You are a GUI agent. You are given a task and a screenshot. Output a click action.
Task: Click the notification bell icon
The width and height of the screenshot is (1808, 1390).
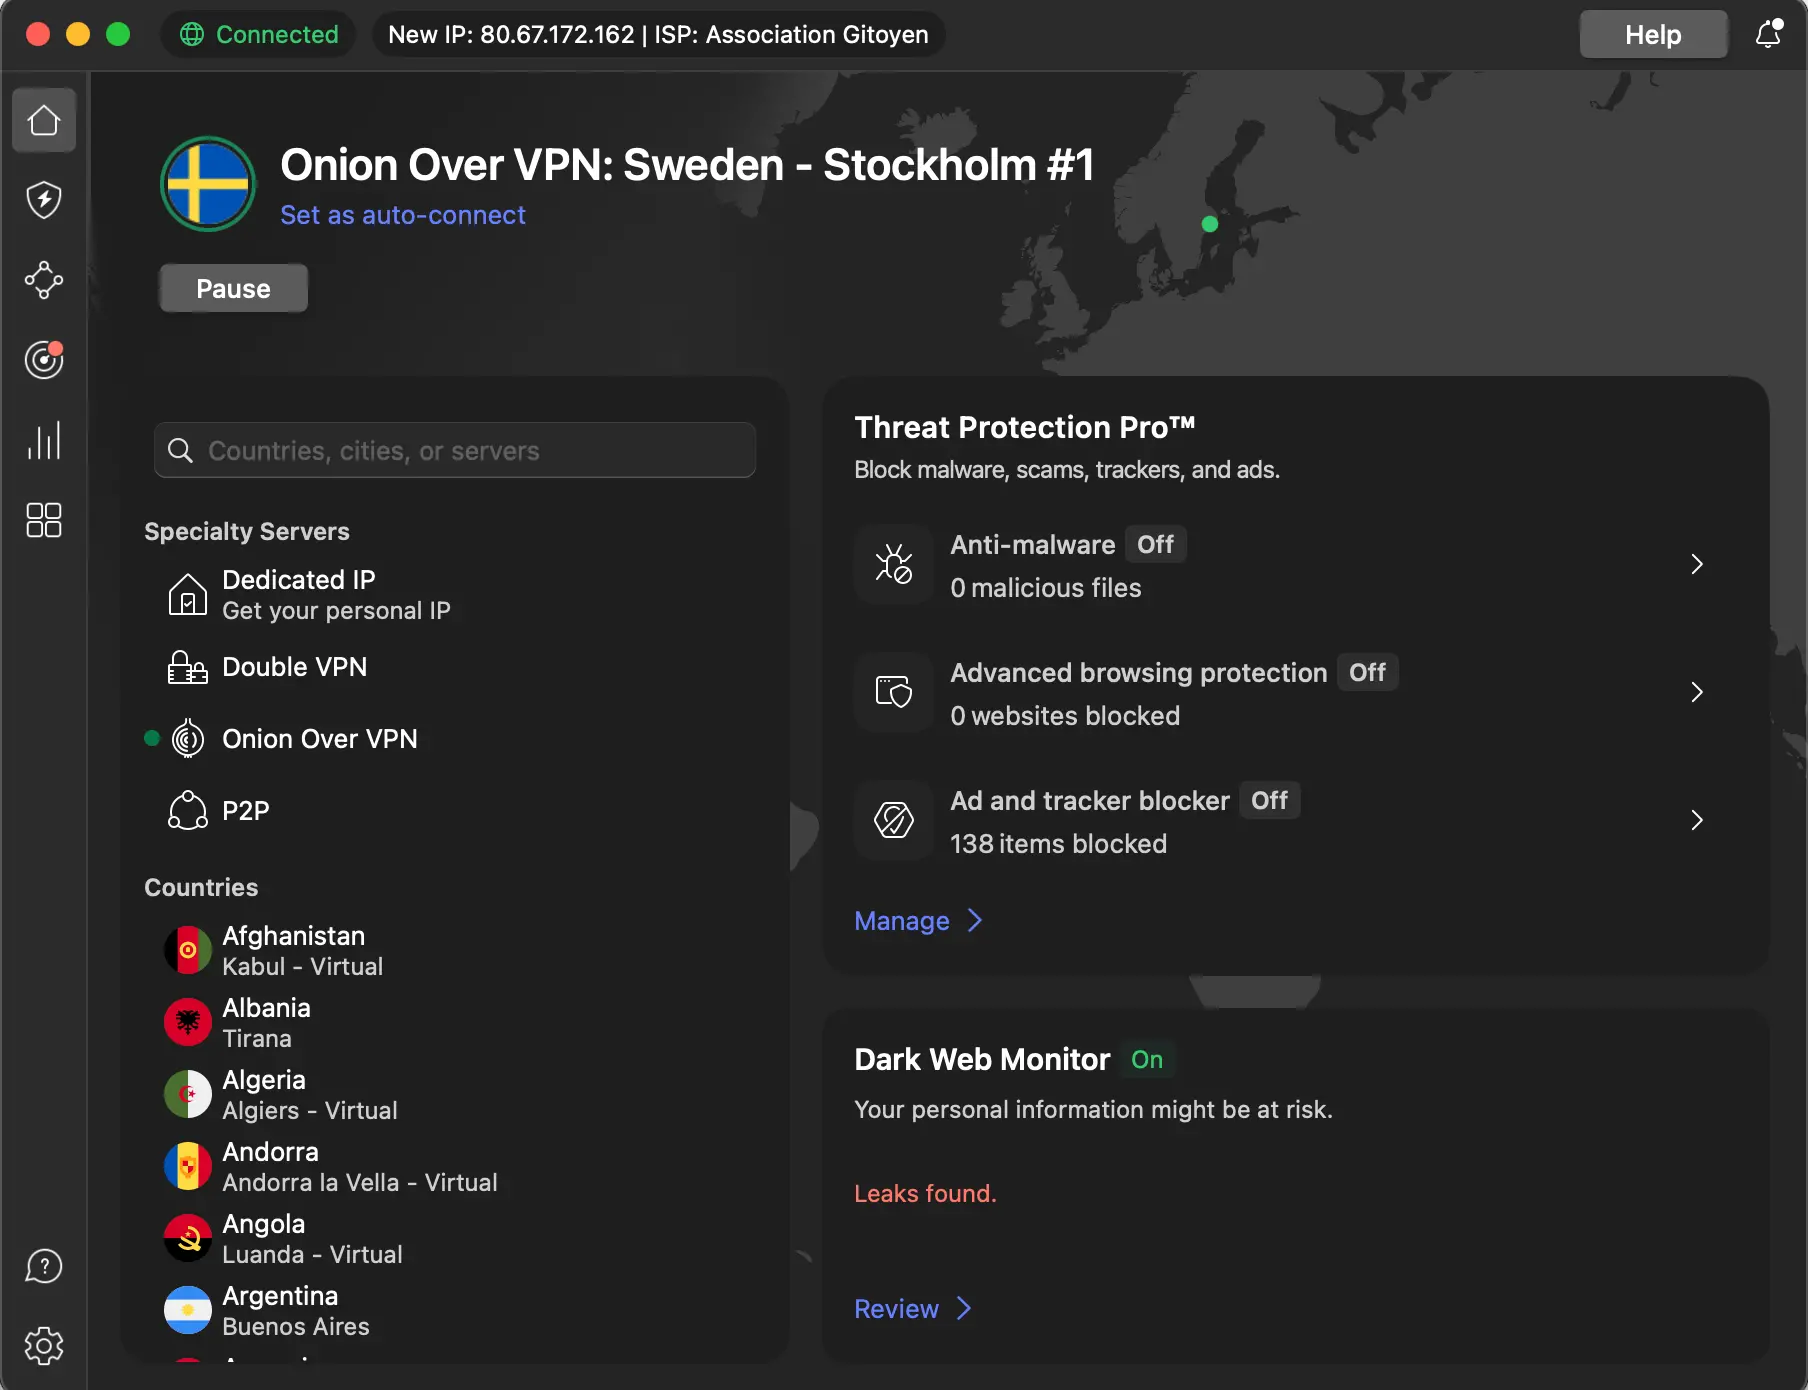(1768, 34)
